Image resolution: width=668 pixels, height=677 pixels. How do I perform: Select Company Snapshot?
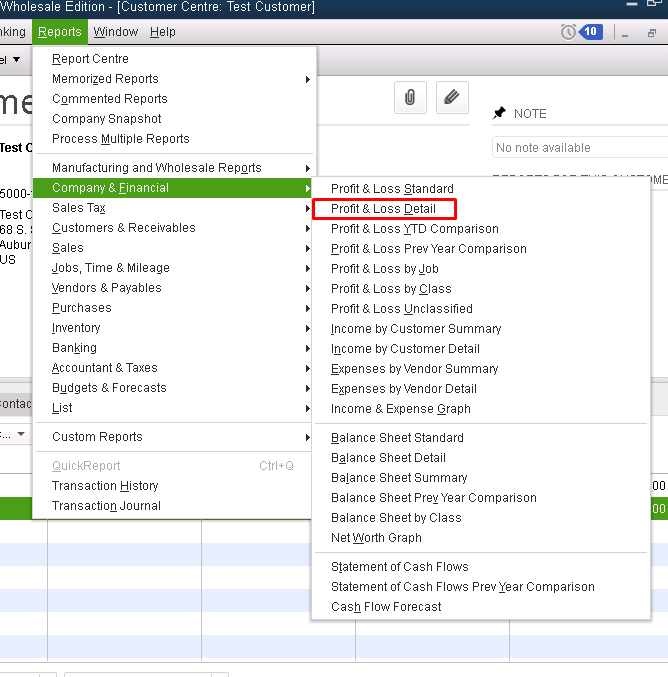[106, 119]
